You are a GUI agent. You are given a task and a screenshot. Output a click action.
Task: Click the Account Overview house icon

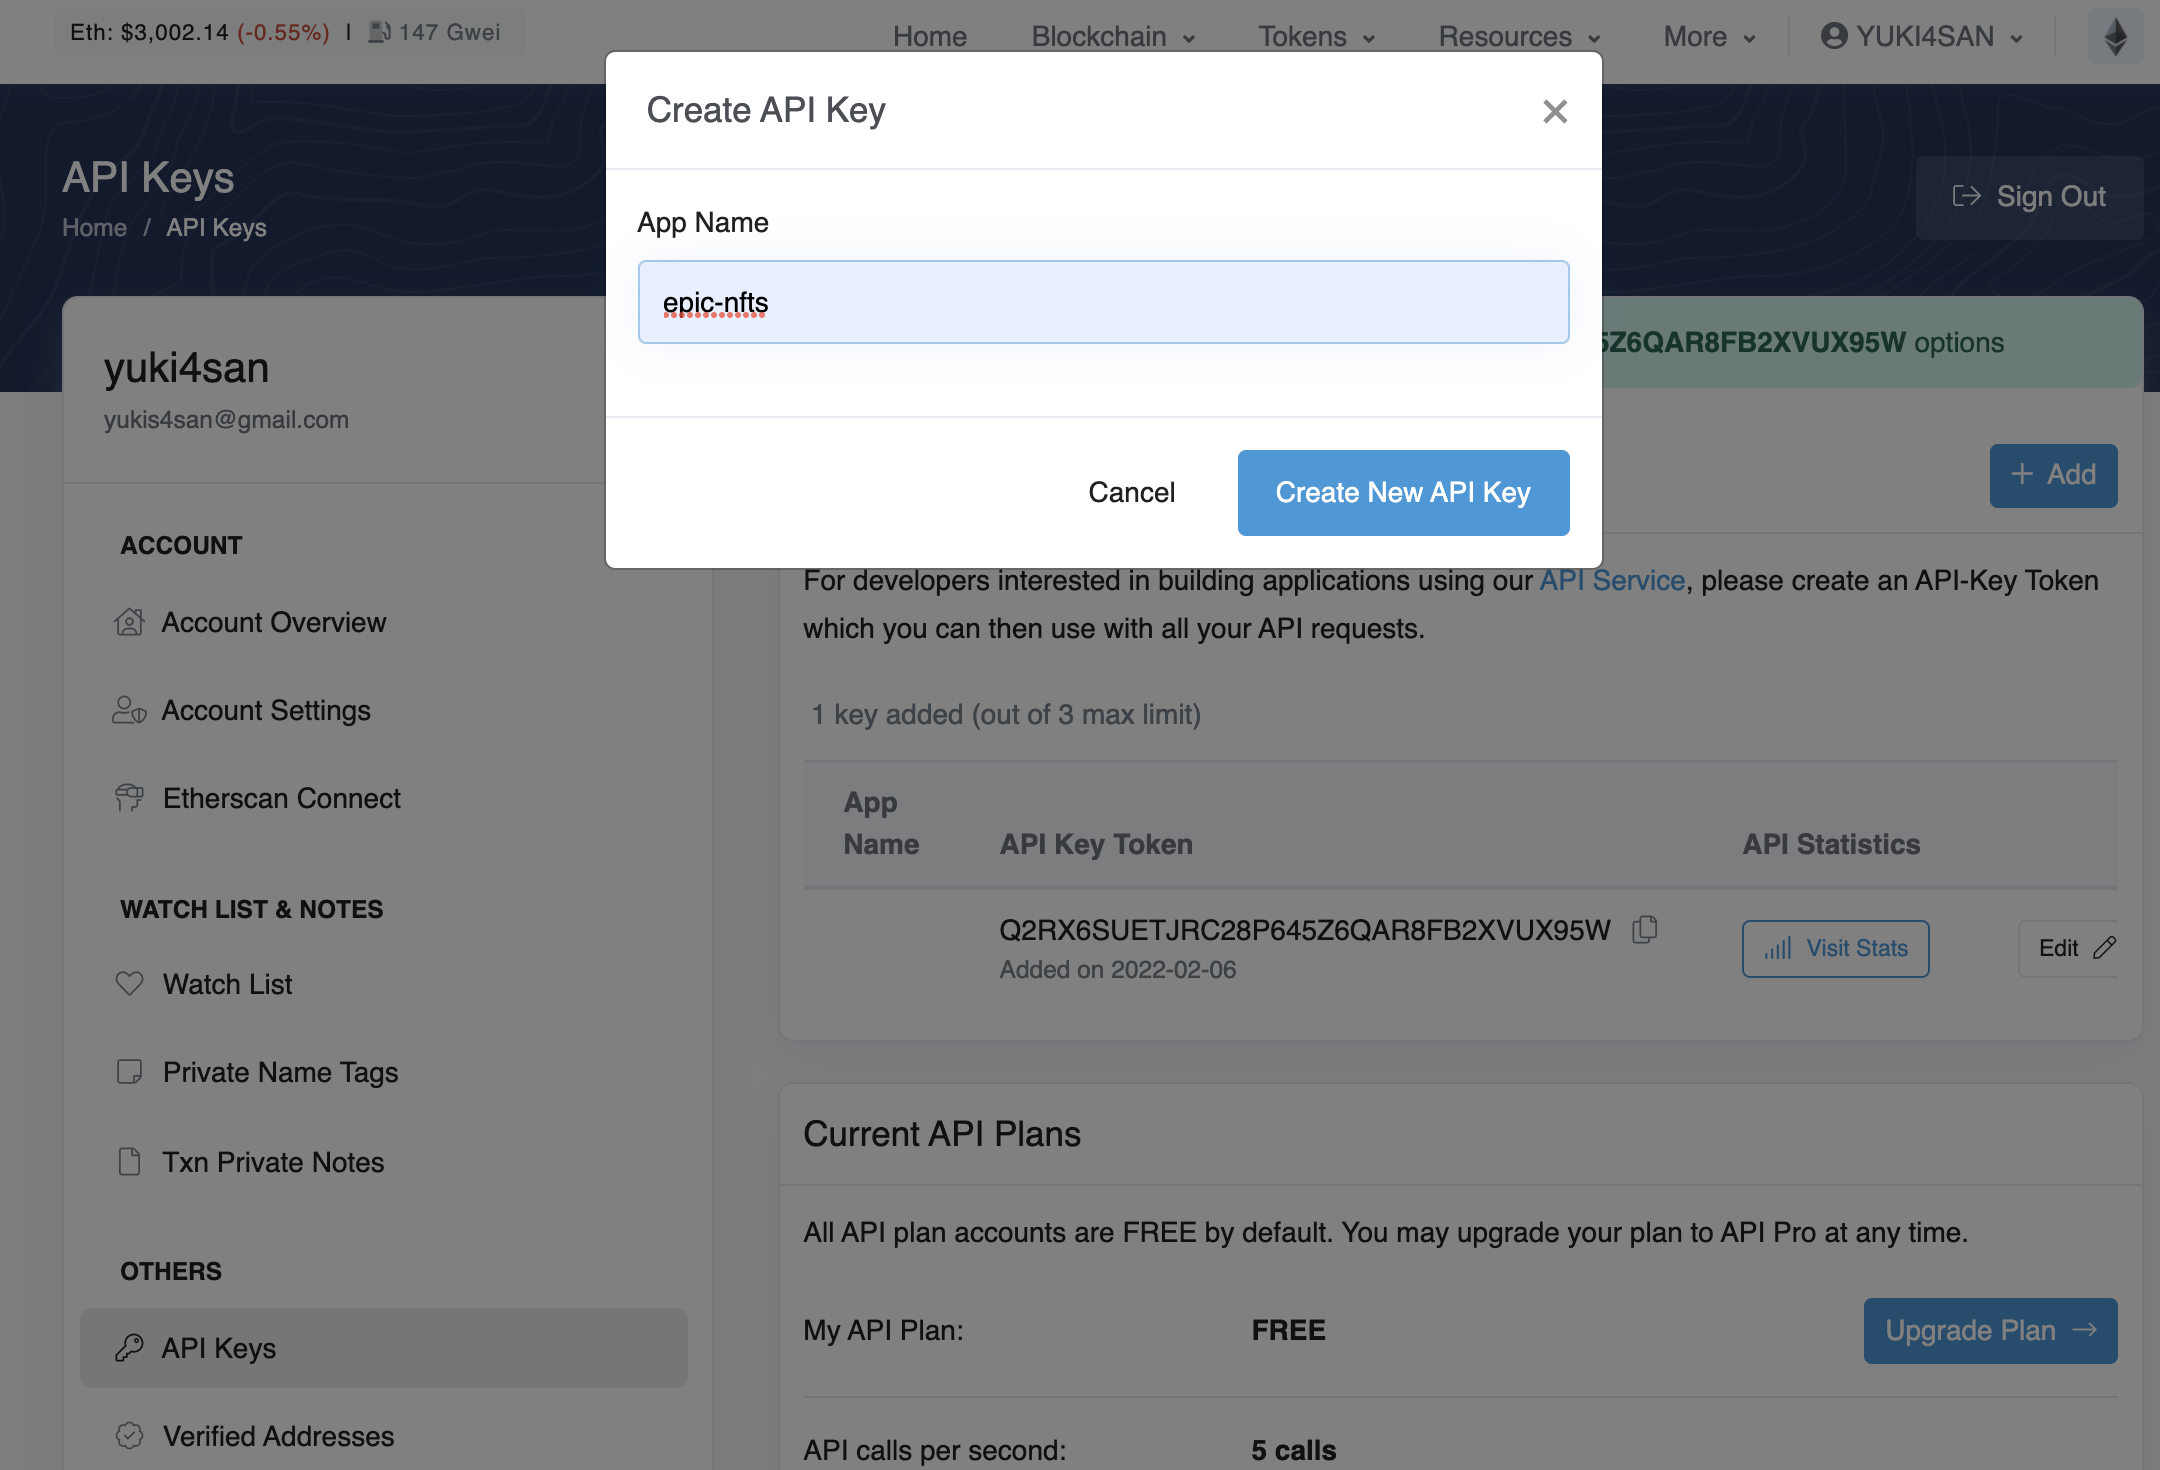[x=129, y=622]
